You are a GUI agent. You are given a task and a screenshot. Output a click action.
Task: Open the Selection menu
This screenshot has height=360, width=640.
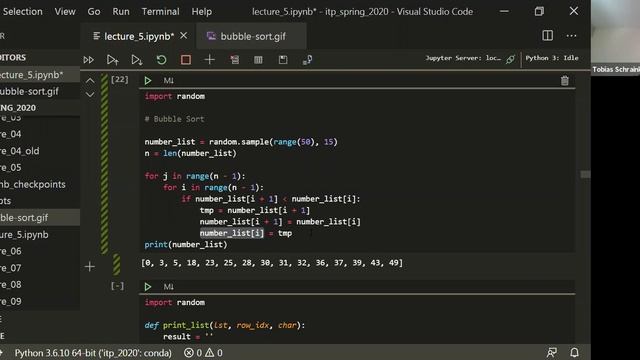coord(22,11)
